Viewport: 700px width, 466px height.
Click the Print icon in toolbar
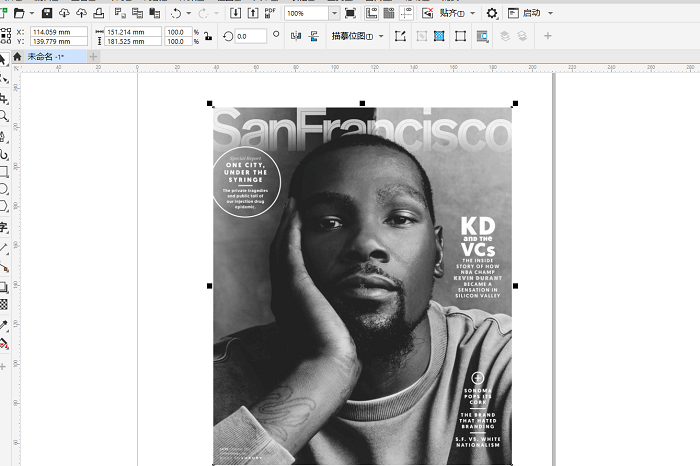tap(97, 13)
